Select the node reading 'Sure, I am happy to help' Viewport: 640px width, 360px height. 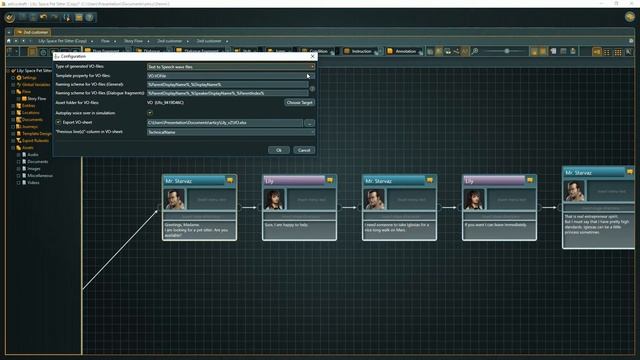pos(299,207)
